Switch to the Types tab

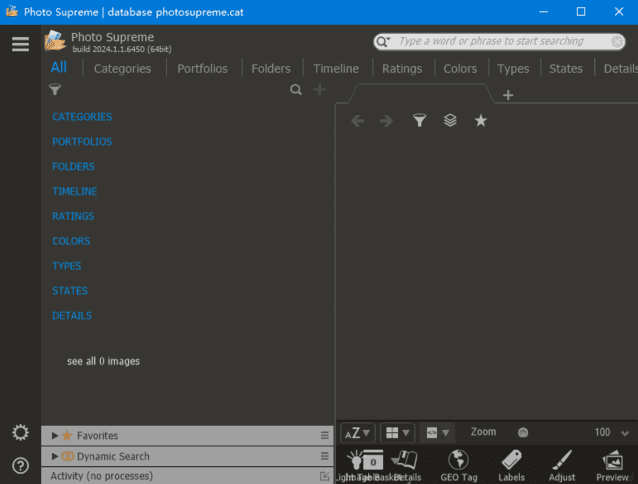coord(513,68)
